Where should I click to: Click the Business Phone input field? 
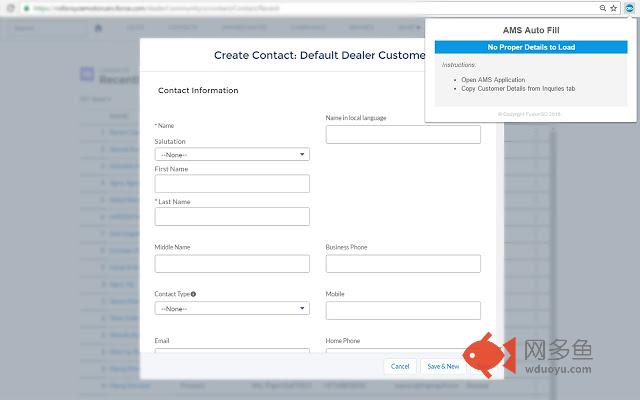point(403,264)
